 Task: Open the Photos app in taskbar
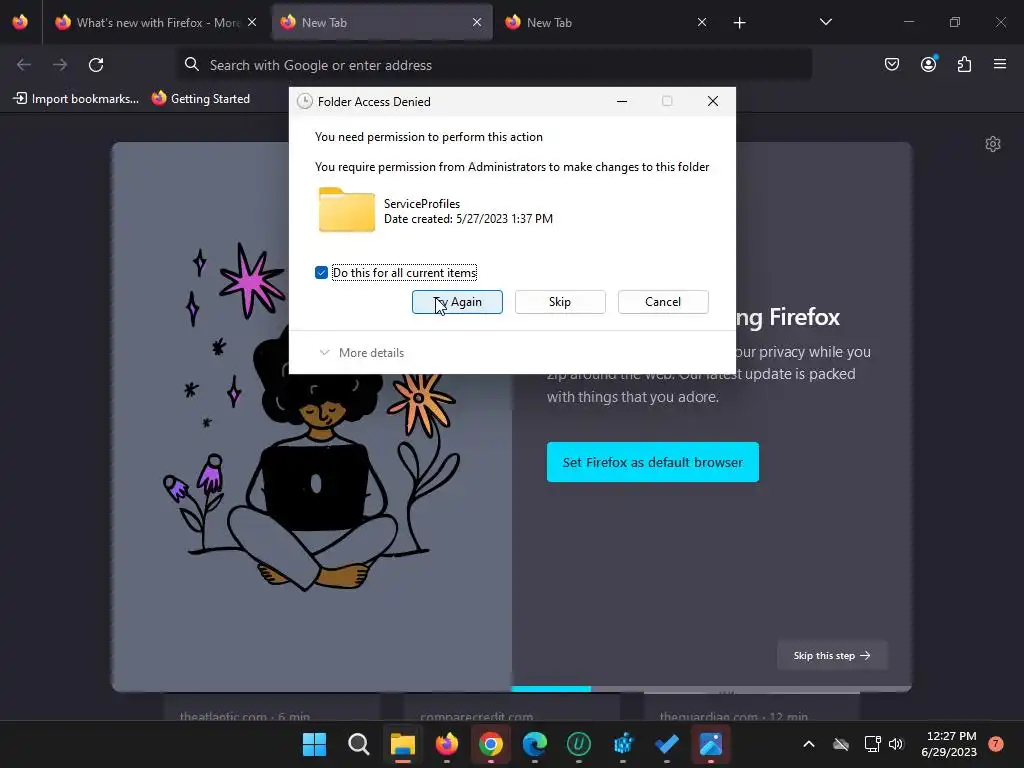711,743
